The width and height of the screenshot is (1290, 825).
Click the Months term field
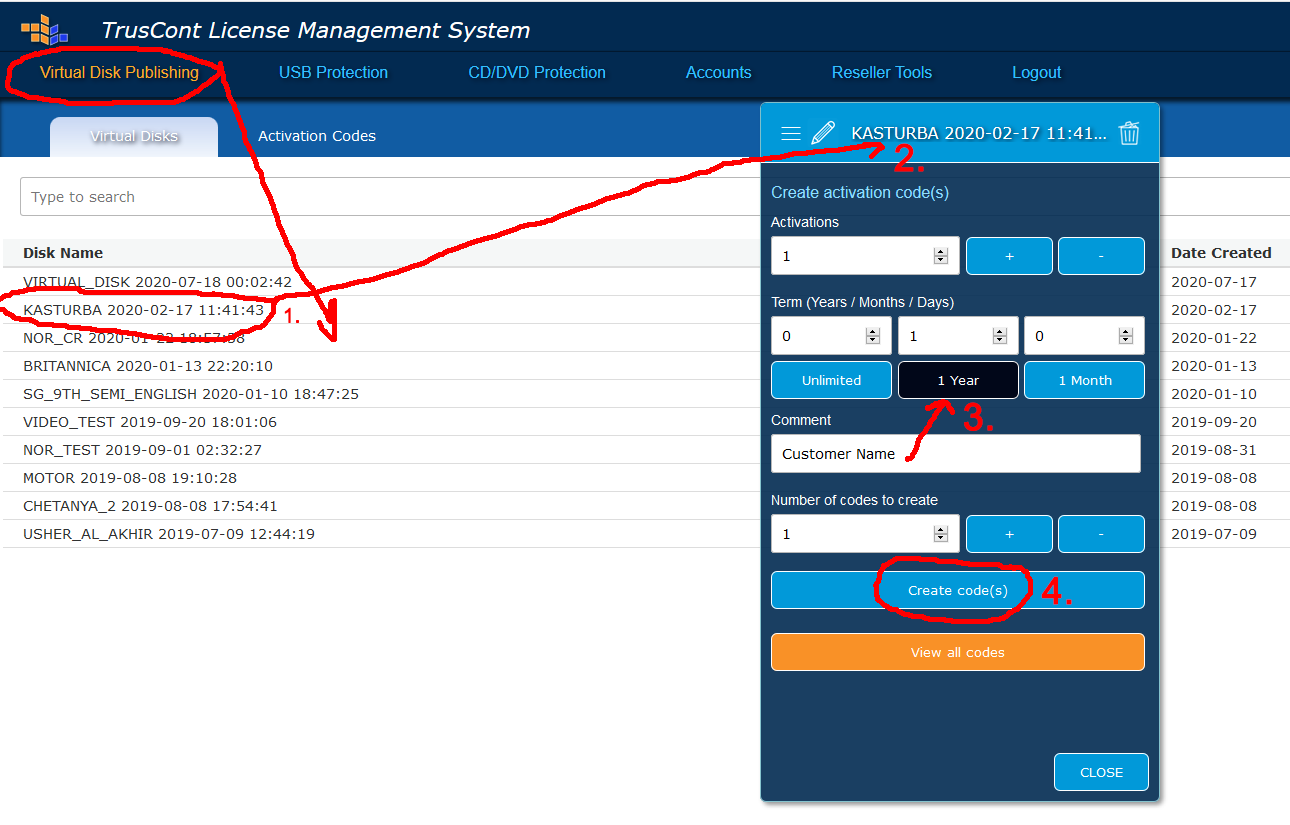[x=958, y=336]
